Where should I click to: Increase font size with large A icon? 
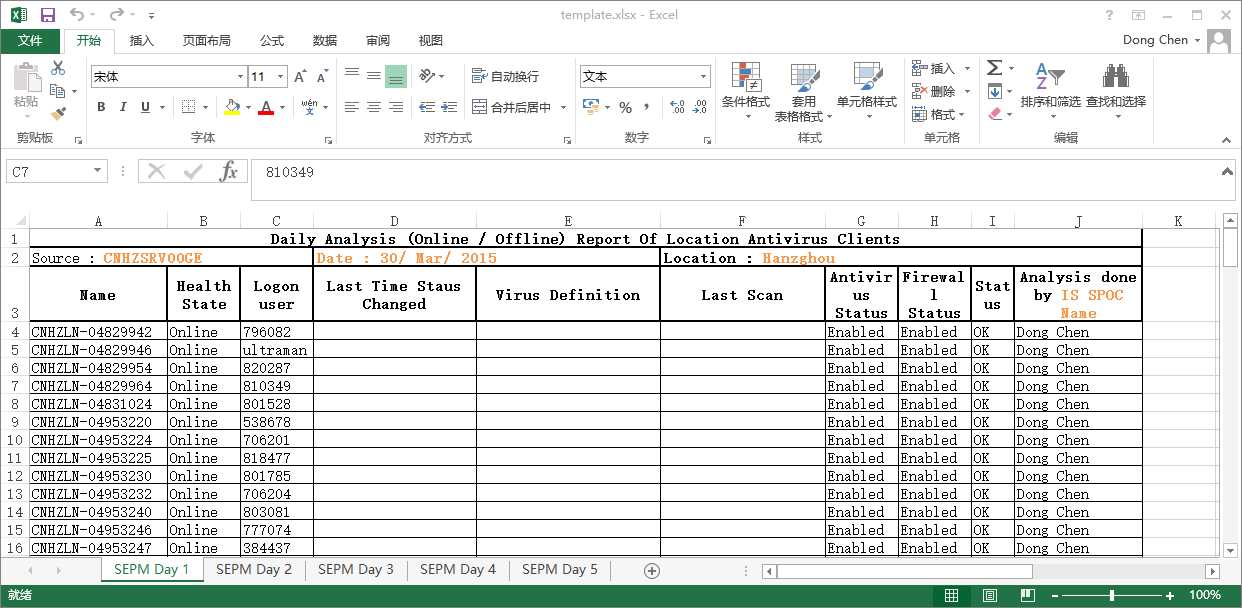click(301, 76)
